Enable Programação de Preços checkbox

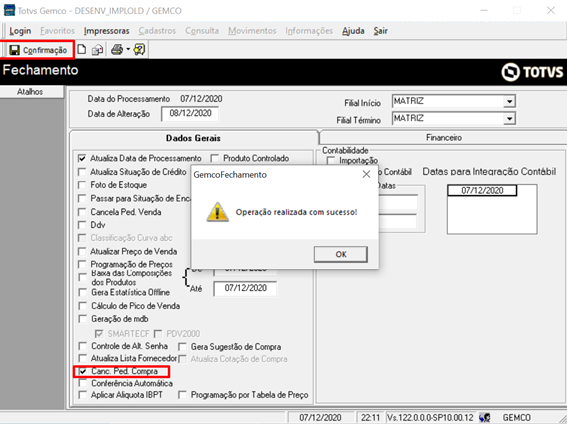pyautogui.click(x=82, y=264)
